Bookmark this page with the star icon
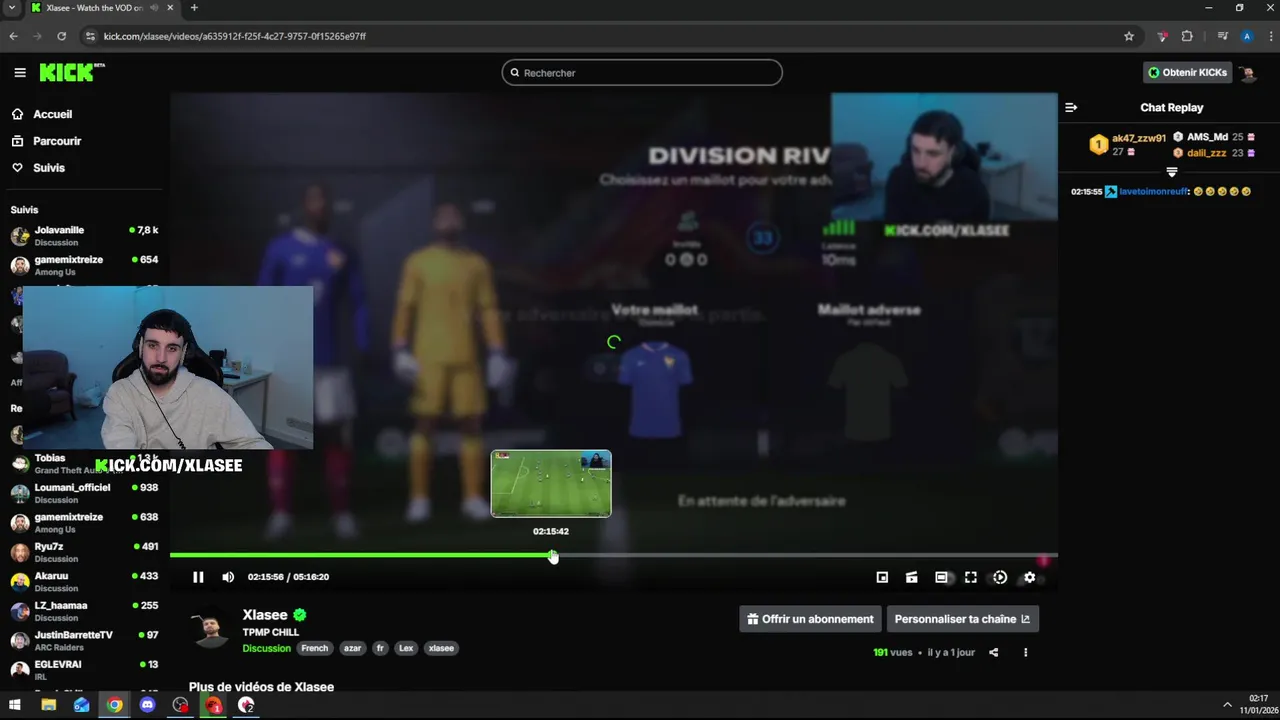Screen dimensions: 1280x720 click(1129, 36)
